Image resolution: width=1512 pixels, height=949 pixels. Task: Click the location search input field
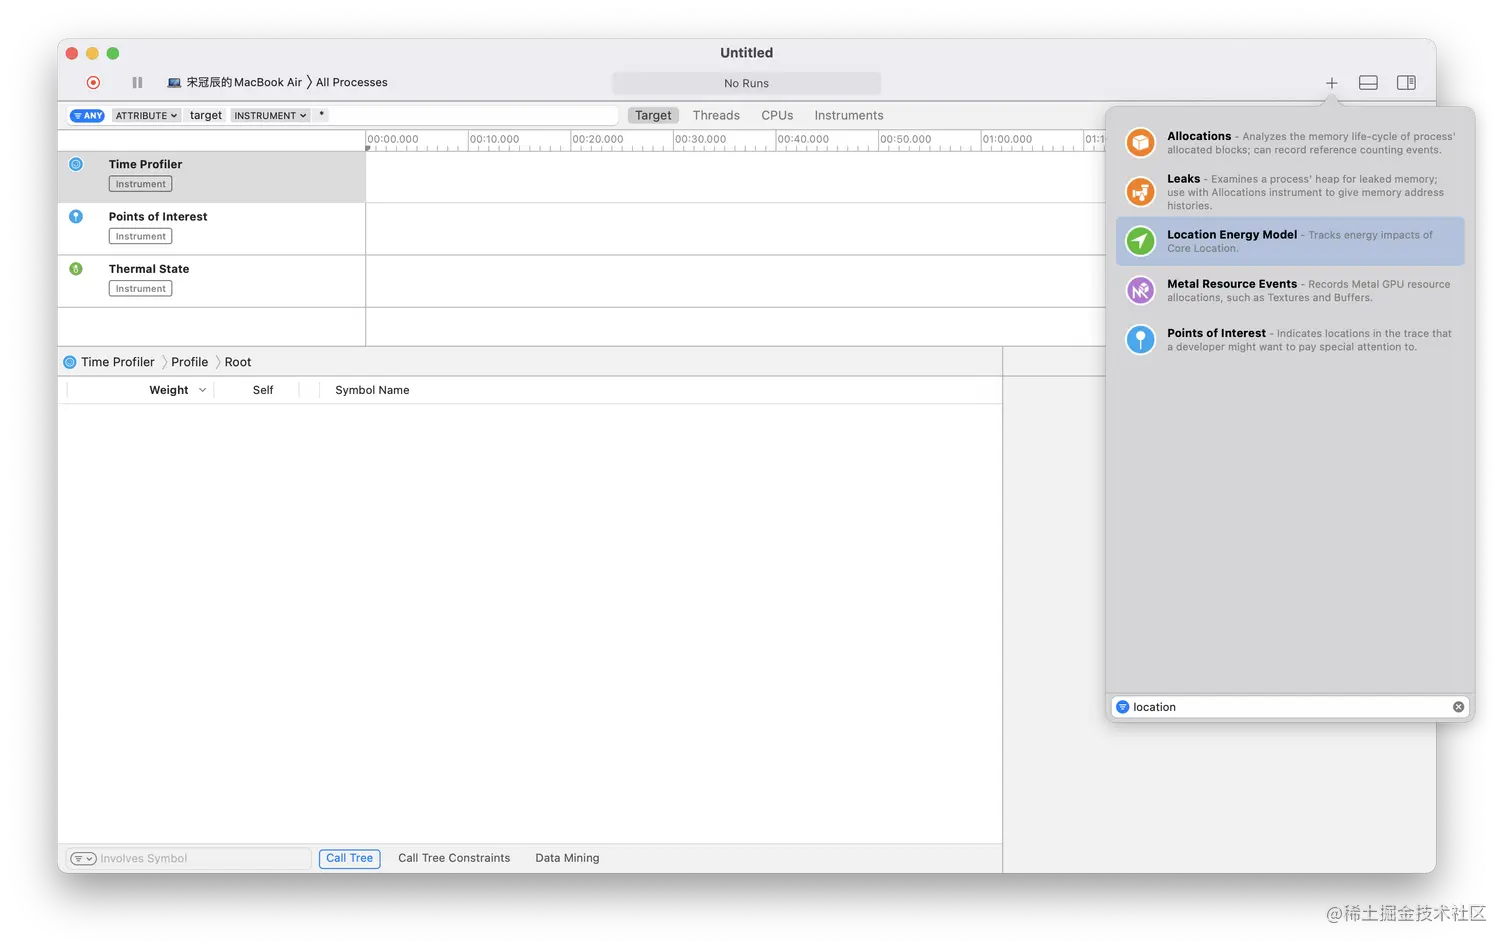point(1290,707)
